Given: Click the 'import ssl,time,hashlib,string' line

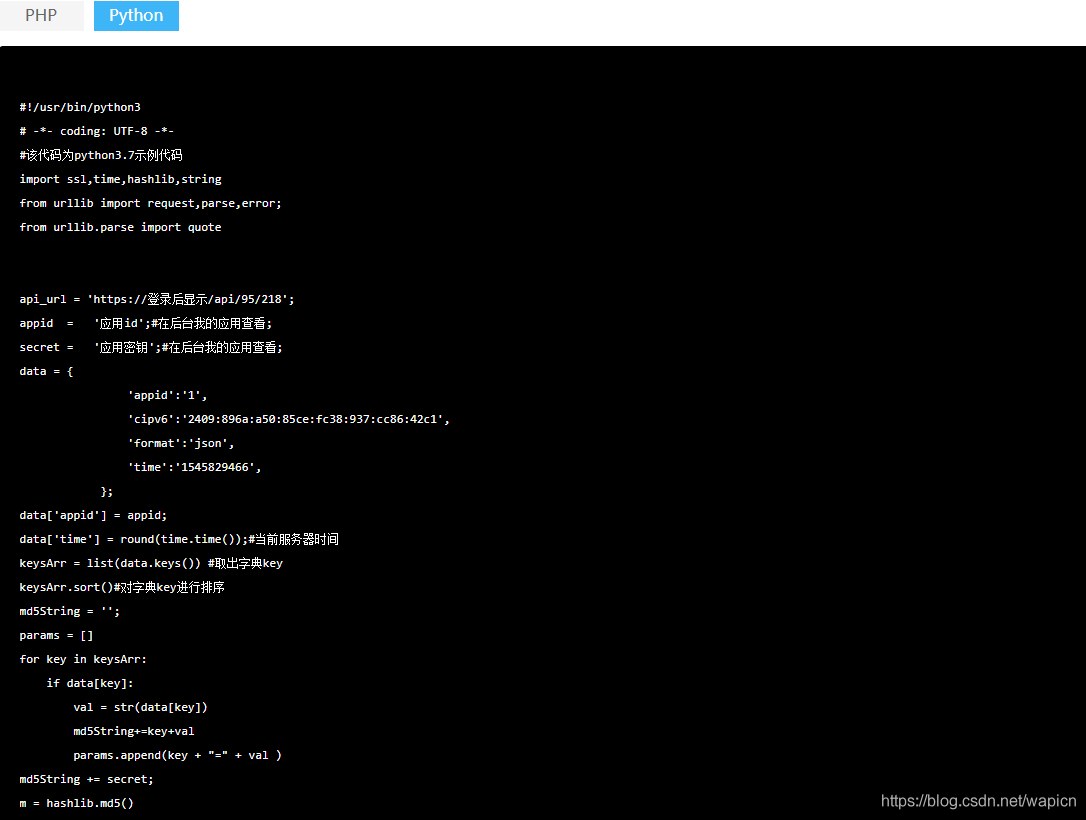Looking at the screenshot, I should point(121,179).
